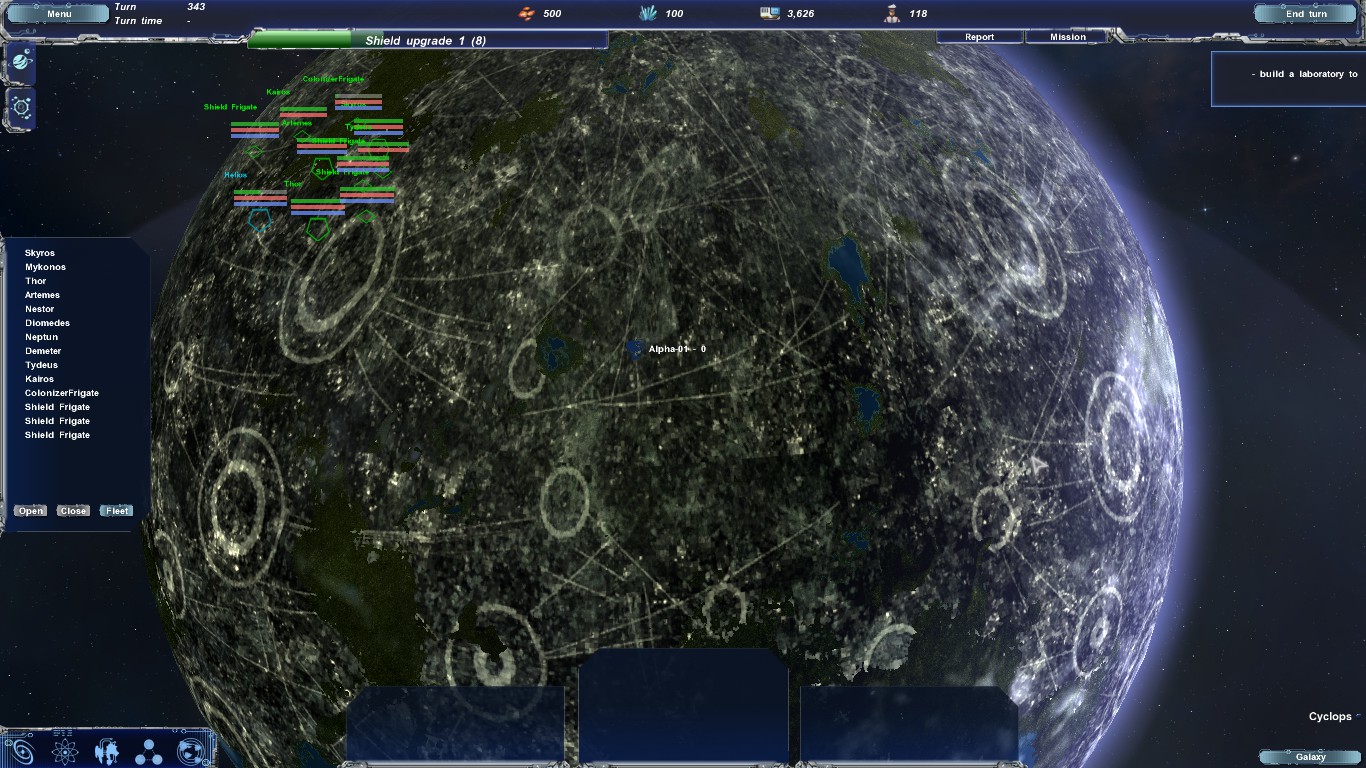1366x768 pixels.
Task: Click the green Artemes label on the map
Action: click(x=297, y=123)
